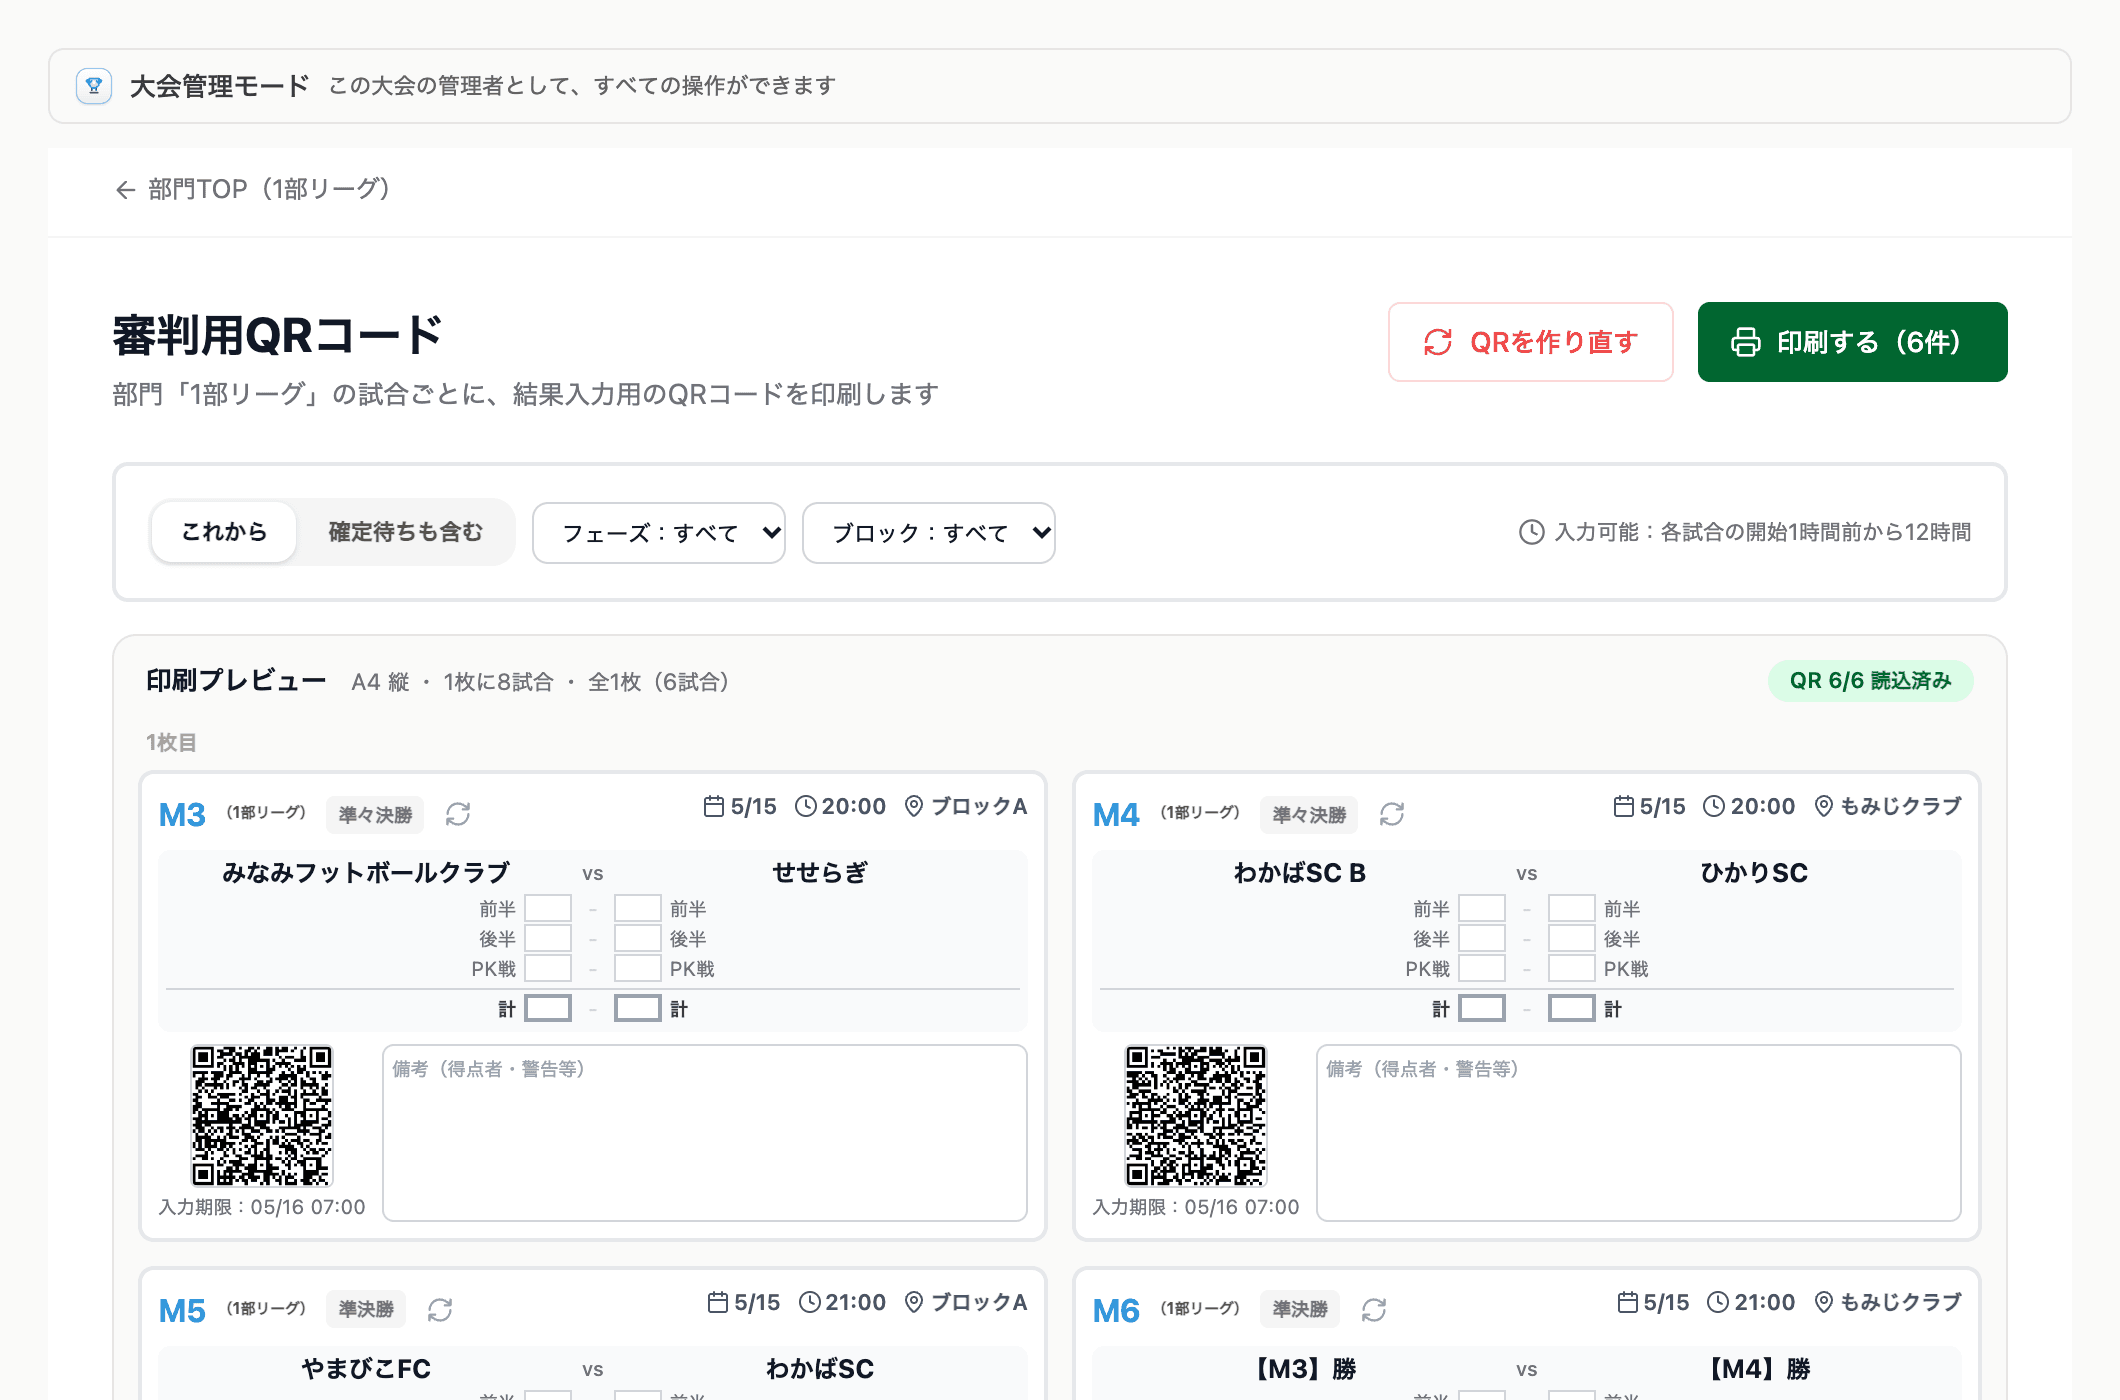Click the trophy icon beside 大会管理モード
This screenshot has height=1400, width=2120.
94,86
